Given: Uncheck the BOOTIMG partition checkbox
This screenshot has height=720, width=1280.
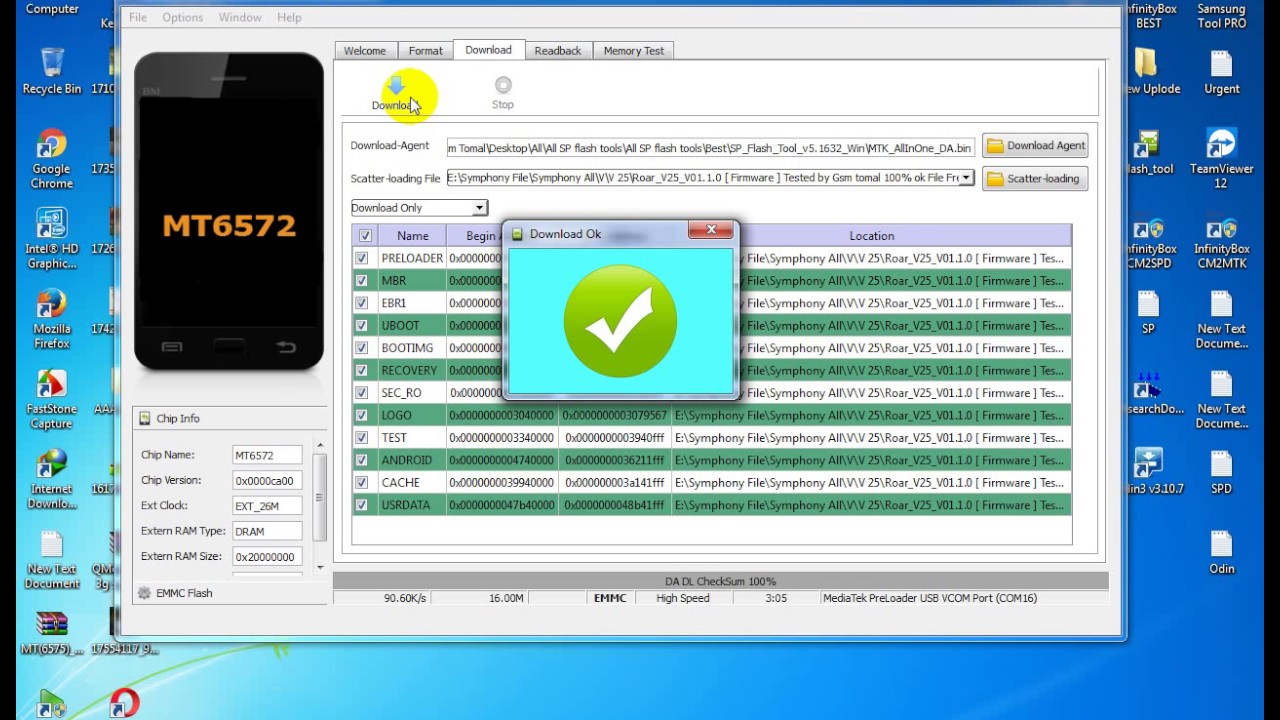Looking at the screenshot, I should click(x=361, y=348).
